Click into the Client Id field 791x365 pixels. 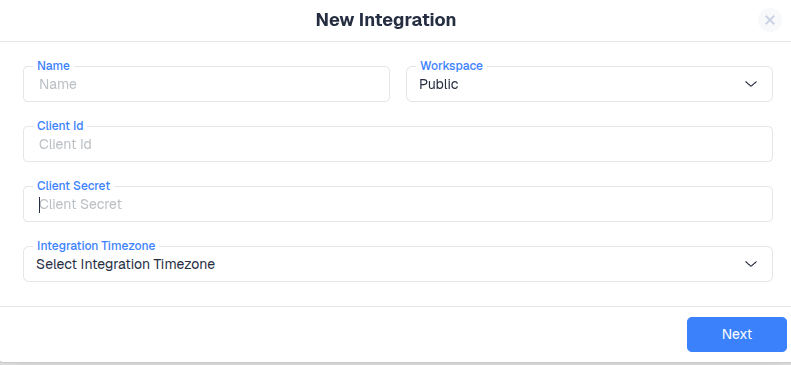pyautogui.click(x=398, y=144)
